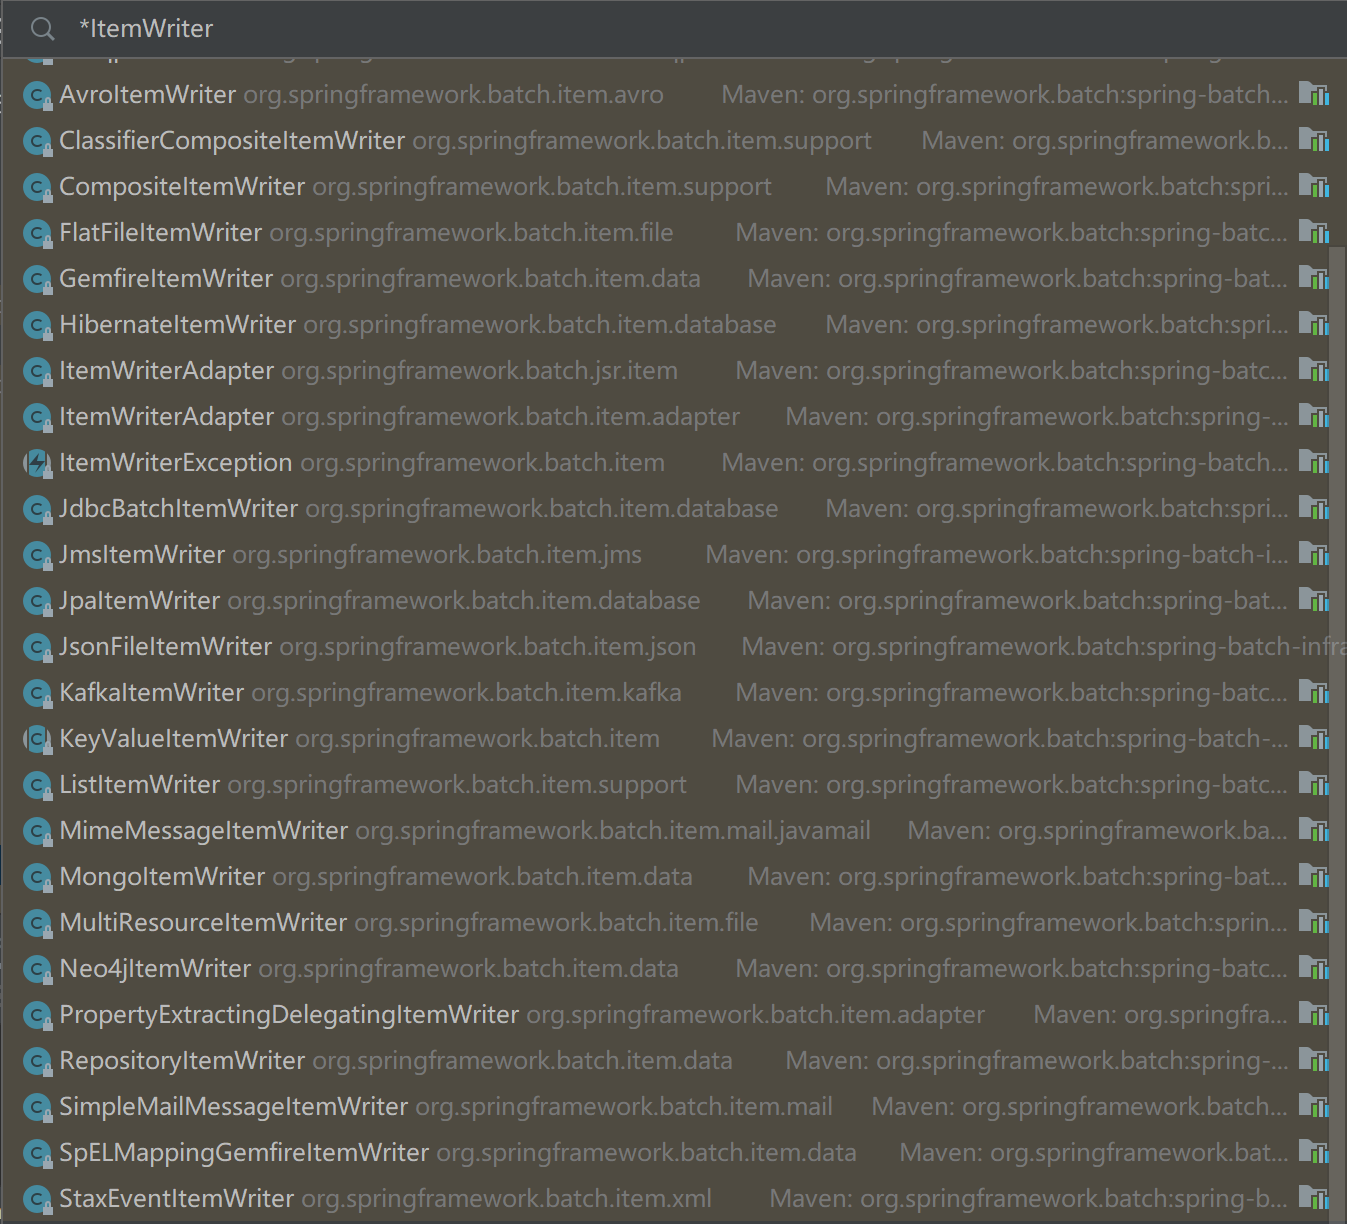Click the AvroItemWriter class icon
This screenshot has width=1347, height=1224.
(x=37, y=95)
